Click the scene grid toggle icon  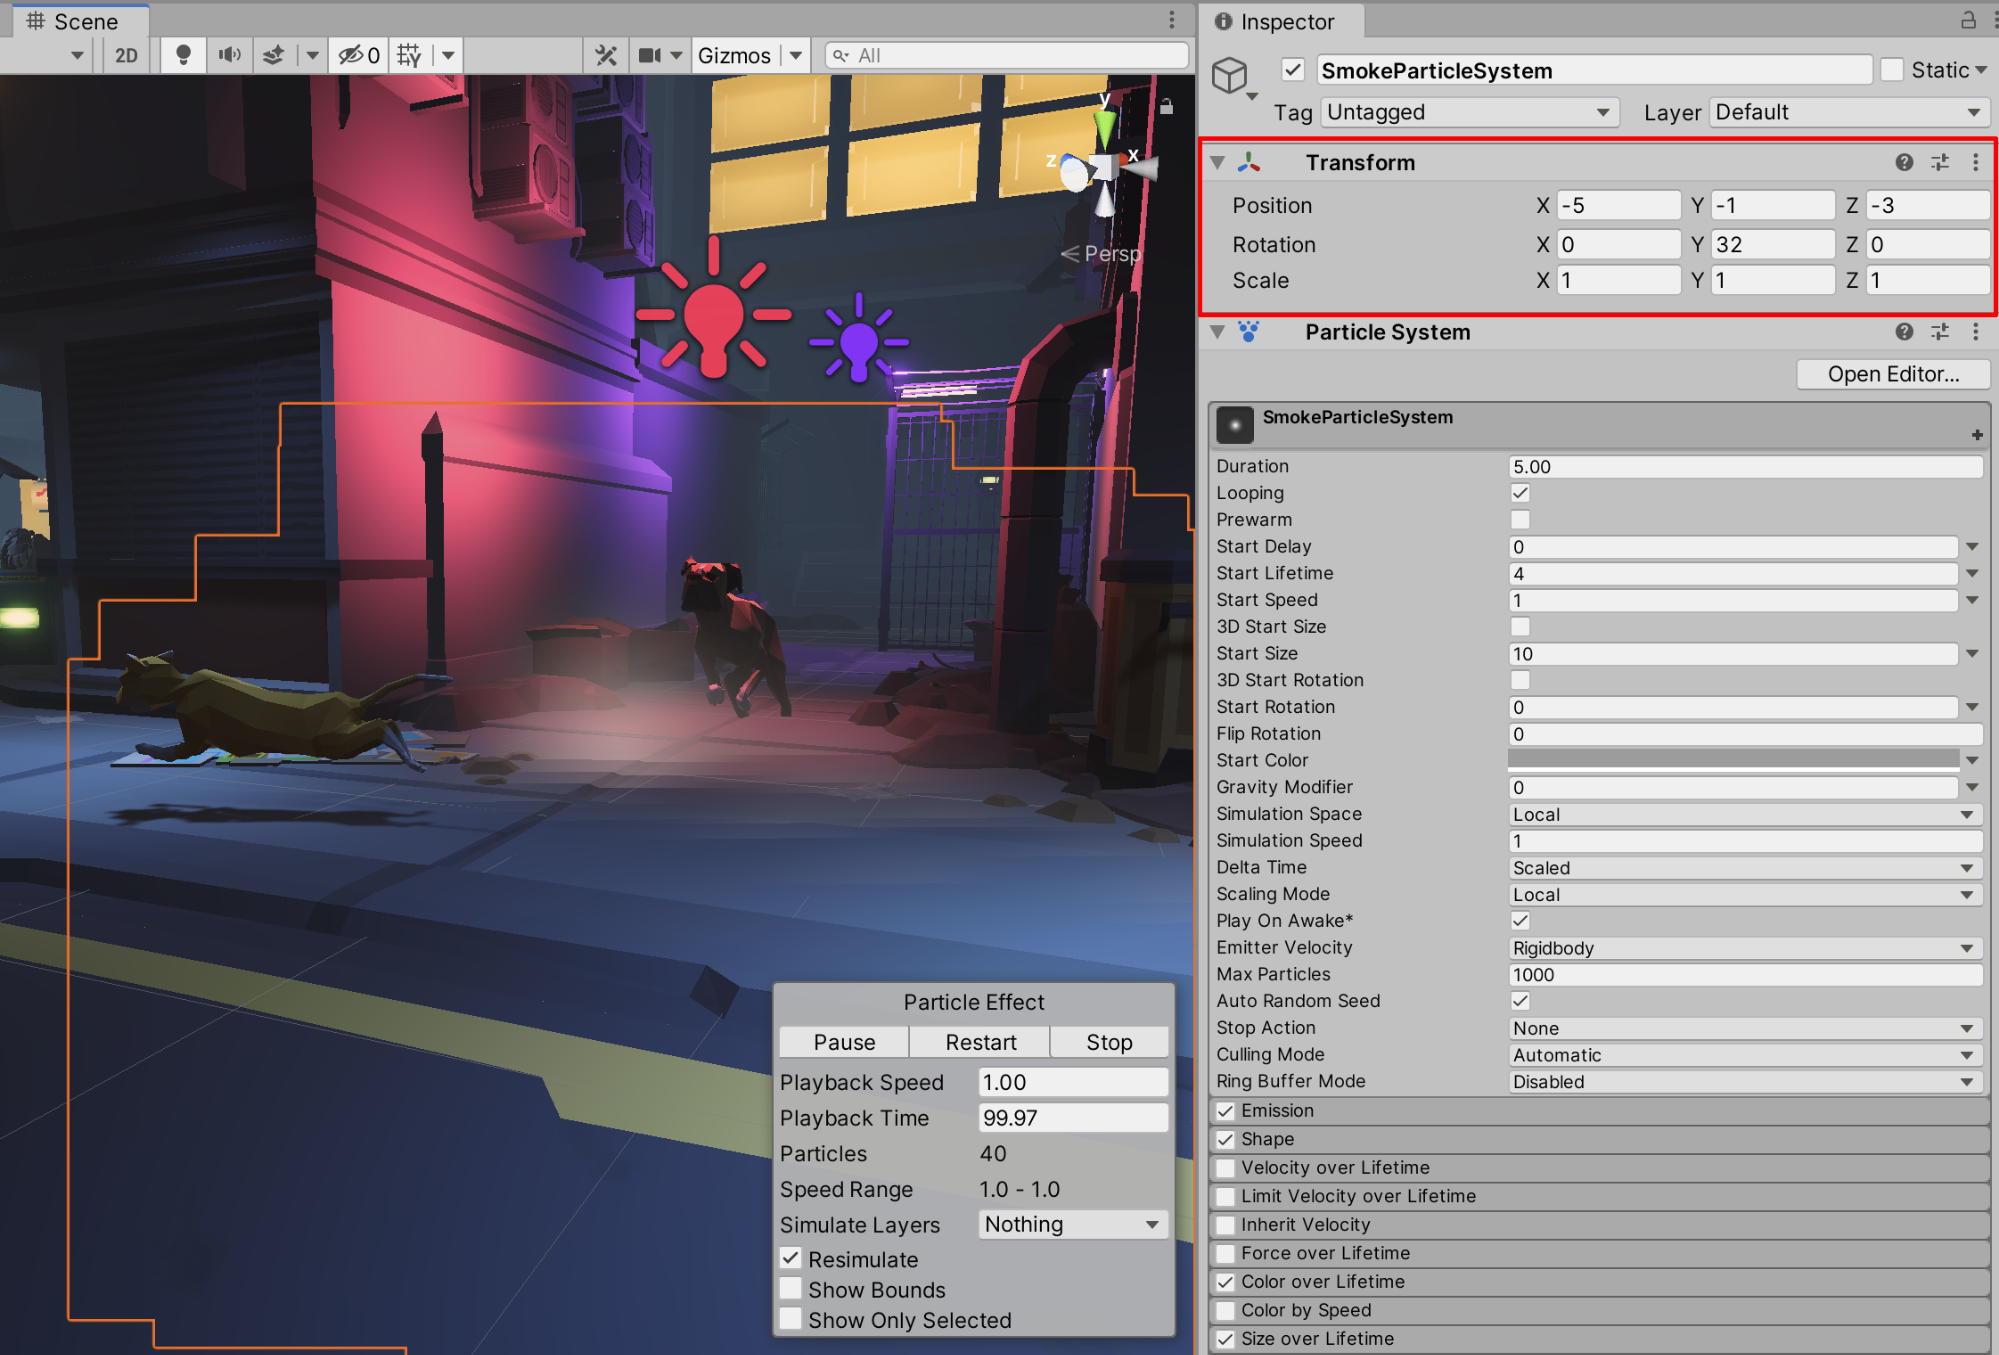pyautogui.click(x=409, y=55)
